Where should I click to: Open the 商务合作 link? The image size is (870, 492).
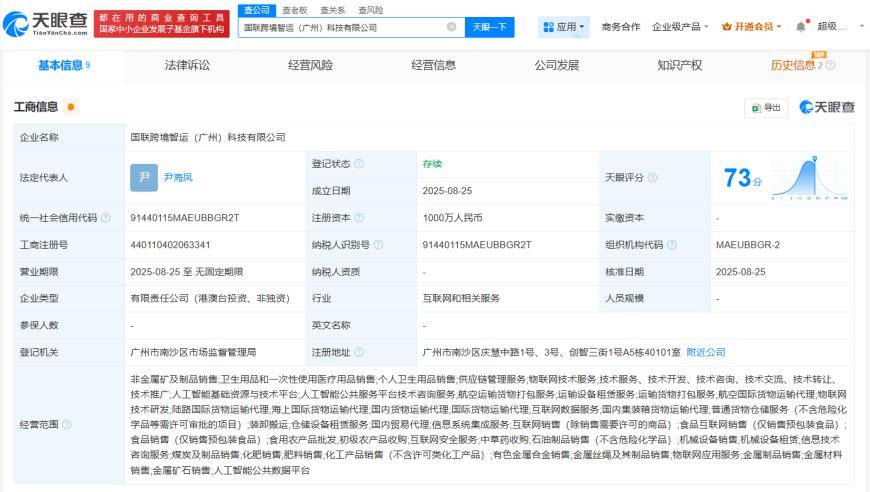click(x=620, y=27)
